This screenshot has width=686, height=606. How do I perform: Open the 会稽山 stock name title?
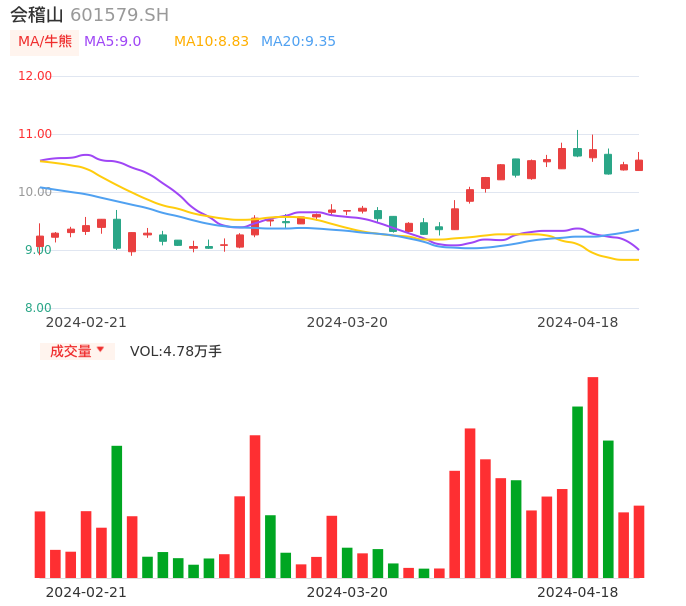[37, 15]
